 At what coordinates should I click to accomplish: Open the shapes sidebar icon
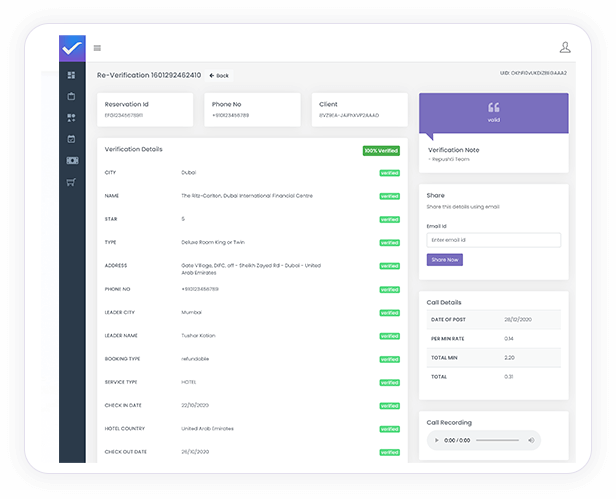(x=72, y=118)
